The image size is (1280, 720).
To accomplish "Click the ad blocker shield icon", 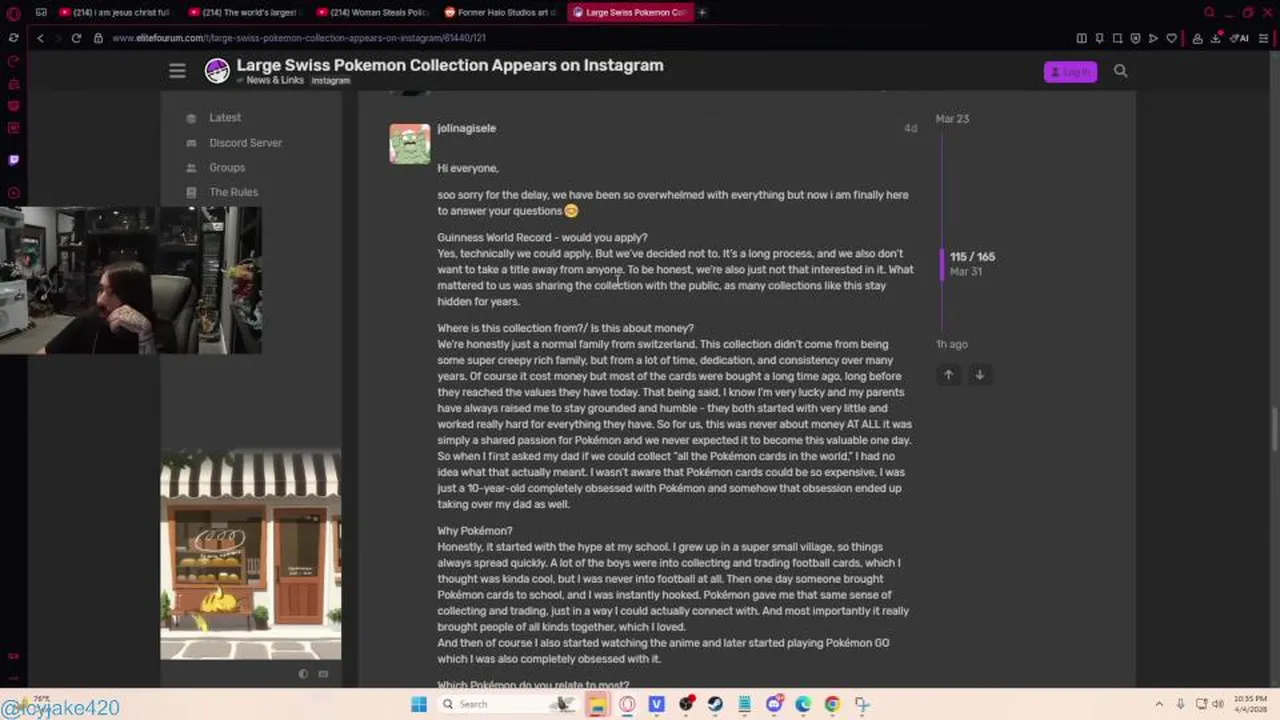I will (x=1135, y=38).
